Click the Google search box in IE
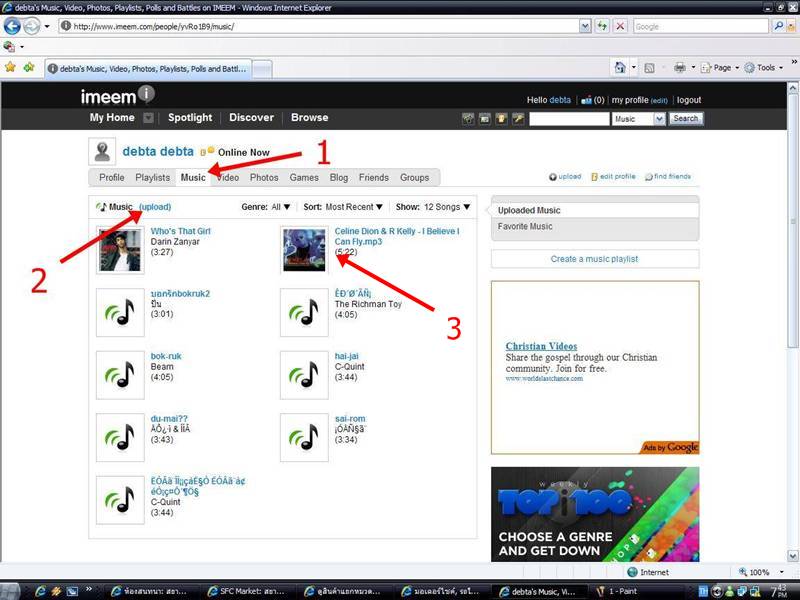The height and width of the screenshot is (600, 800). coord(701,26)
